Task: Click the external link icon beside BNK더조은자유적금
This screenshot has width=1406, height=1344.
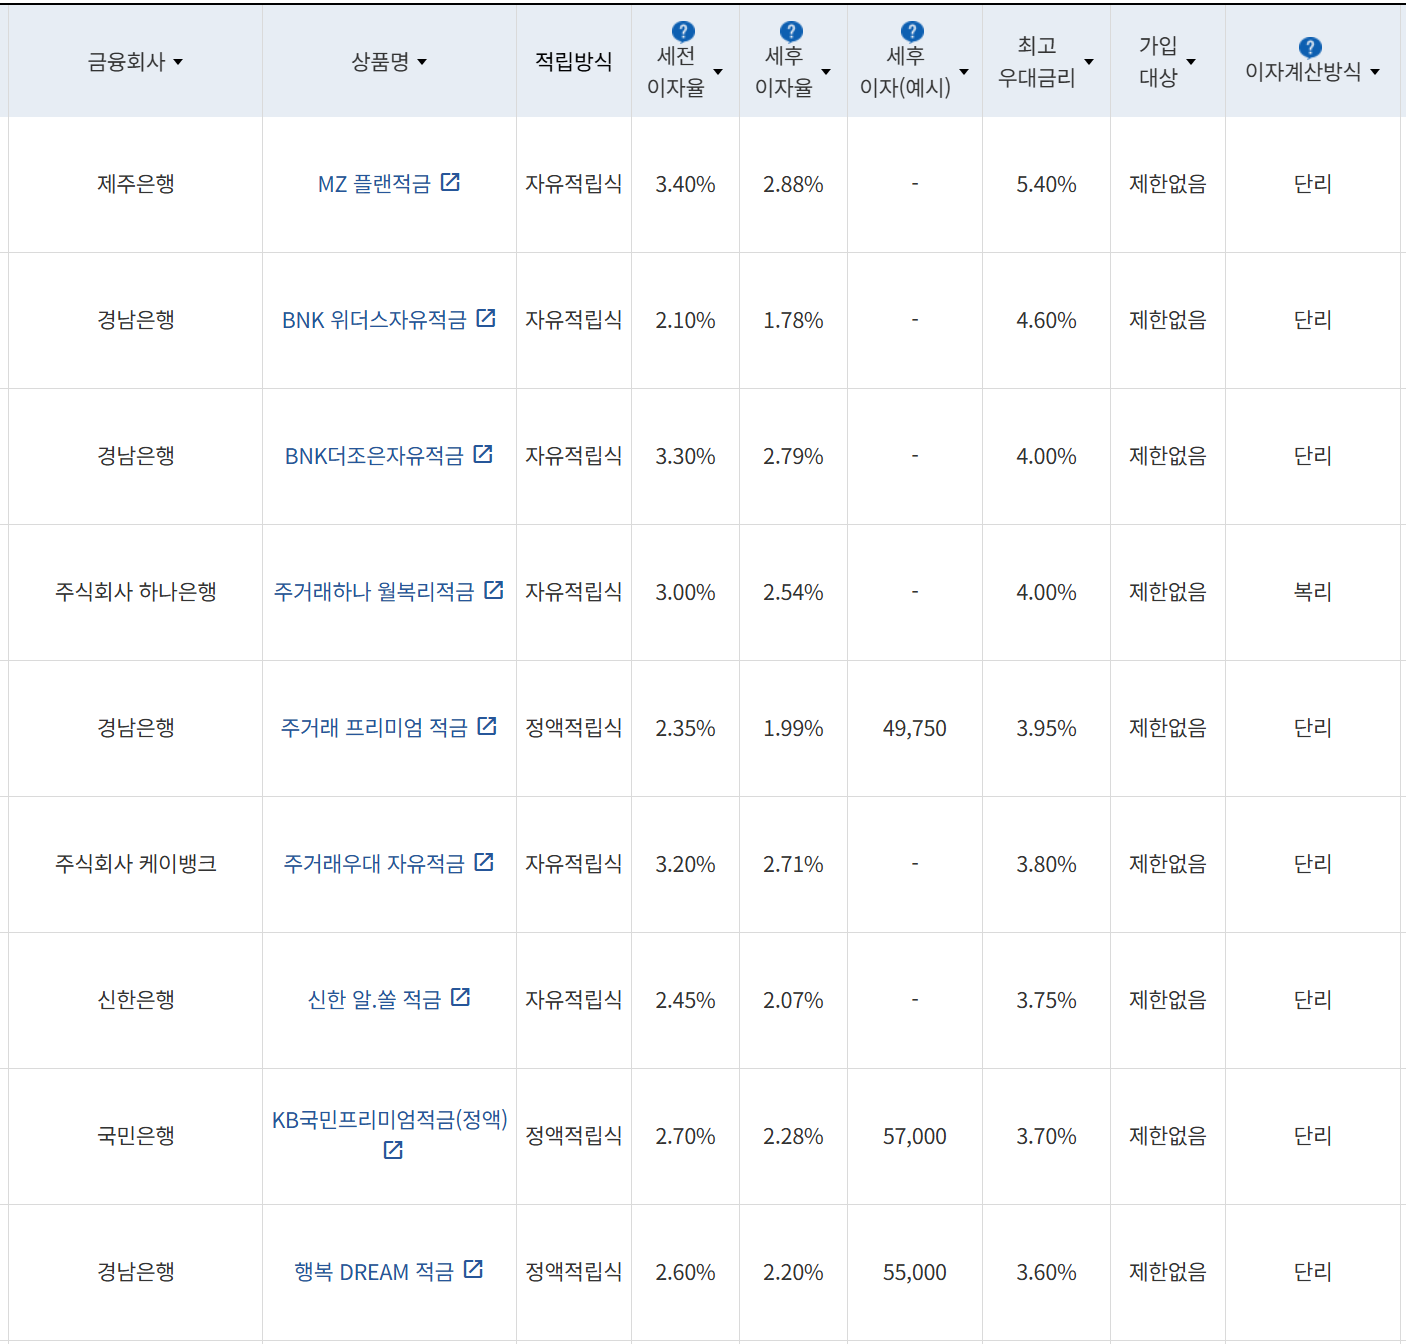Action: click(483, 453)
